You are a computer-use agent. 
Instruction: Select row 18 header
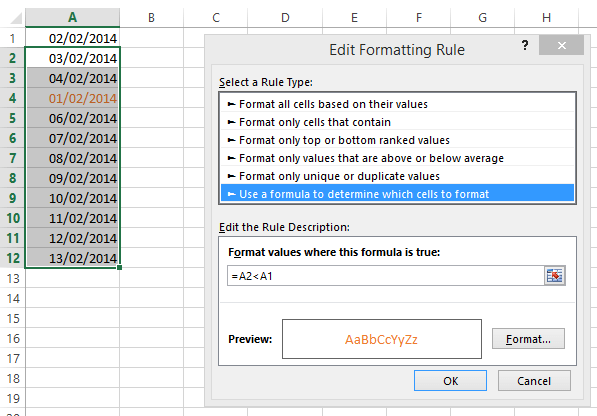tap(13, 378)
